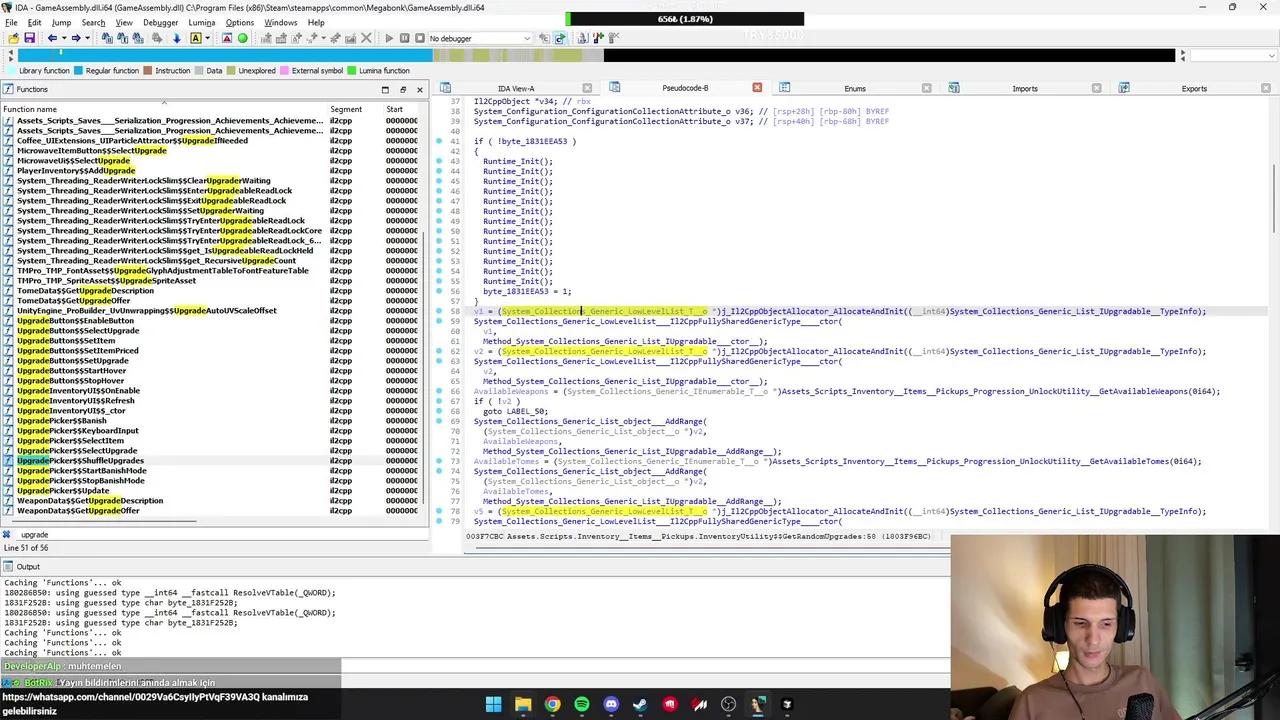Screen dimensions: 1280x720
Task: Open dropdown next to yellow 'A' icon
Action: (x=207, y=38)
